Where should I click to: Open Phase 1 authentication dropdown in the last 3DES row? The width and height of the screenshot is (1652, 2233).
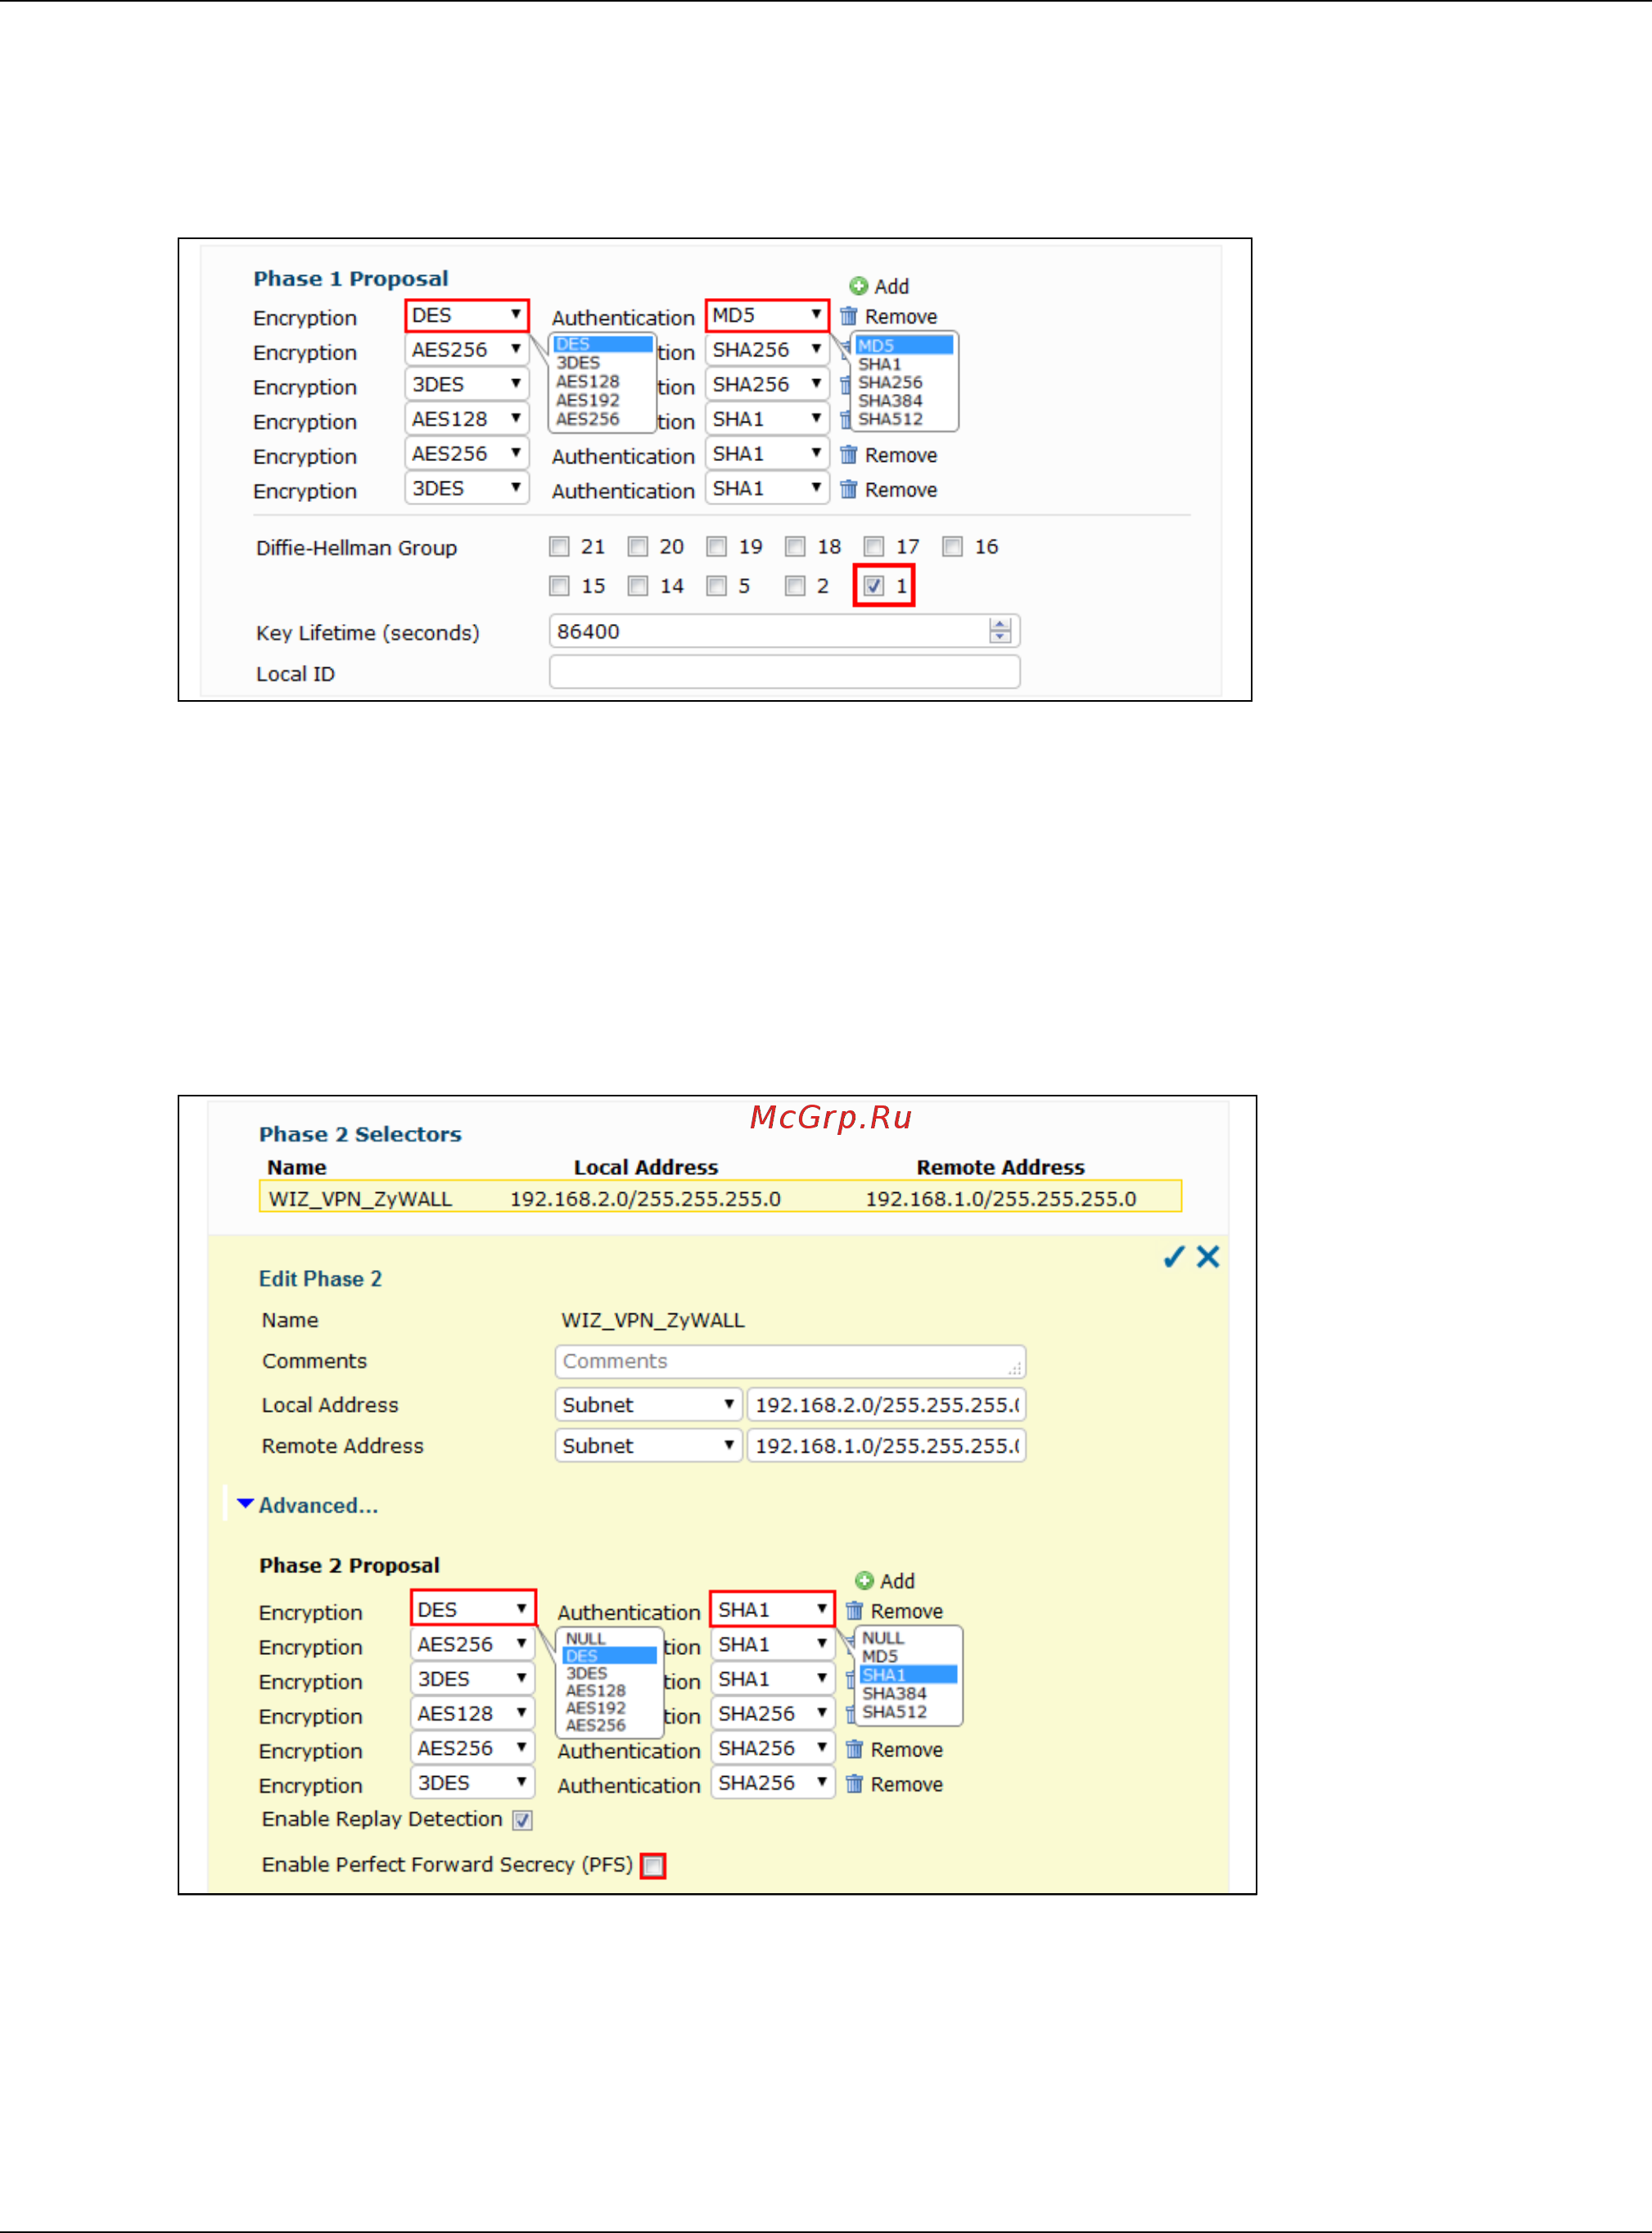coord(767,488)
